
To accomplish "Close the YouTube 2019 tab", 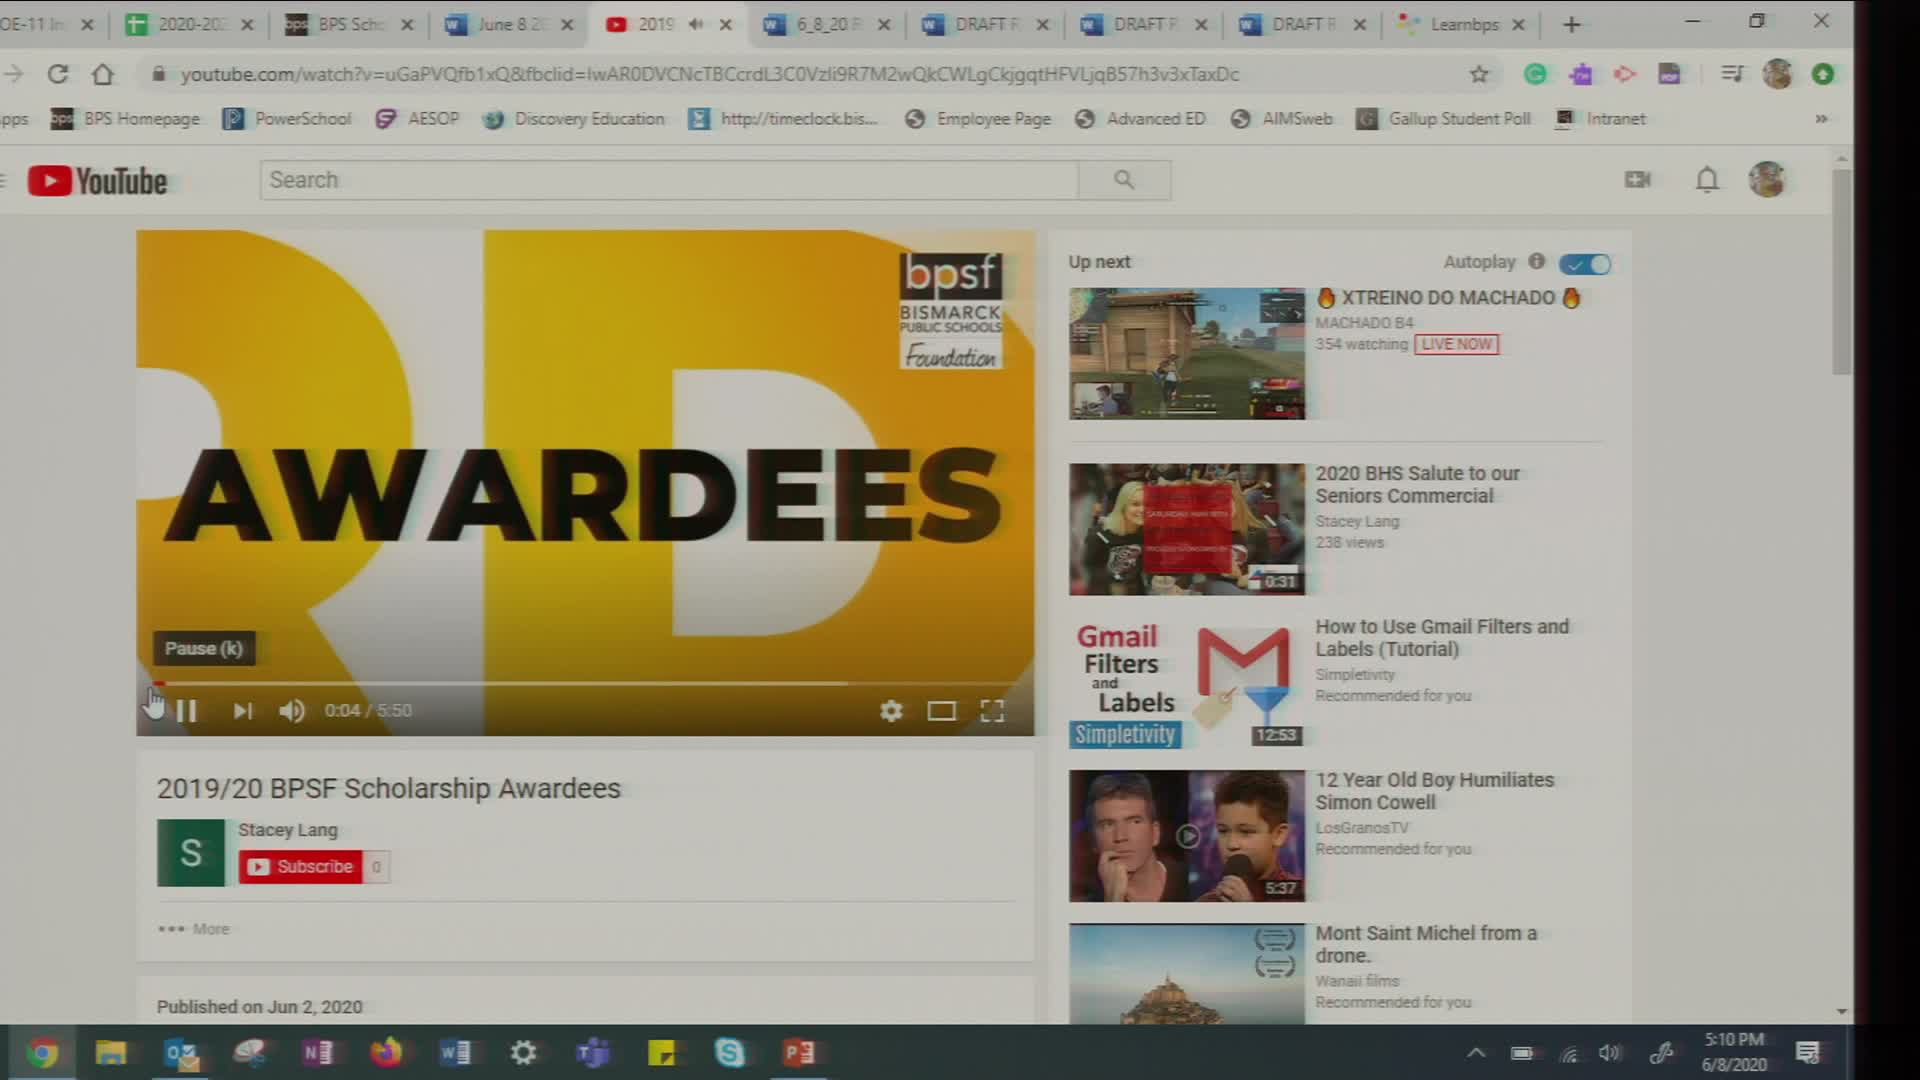I will (726, 25).
